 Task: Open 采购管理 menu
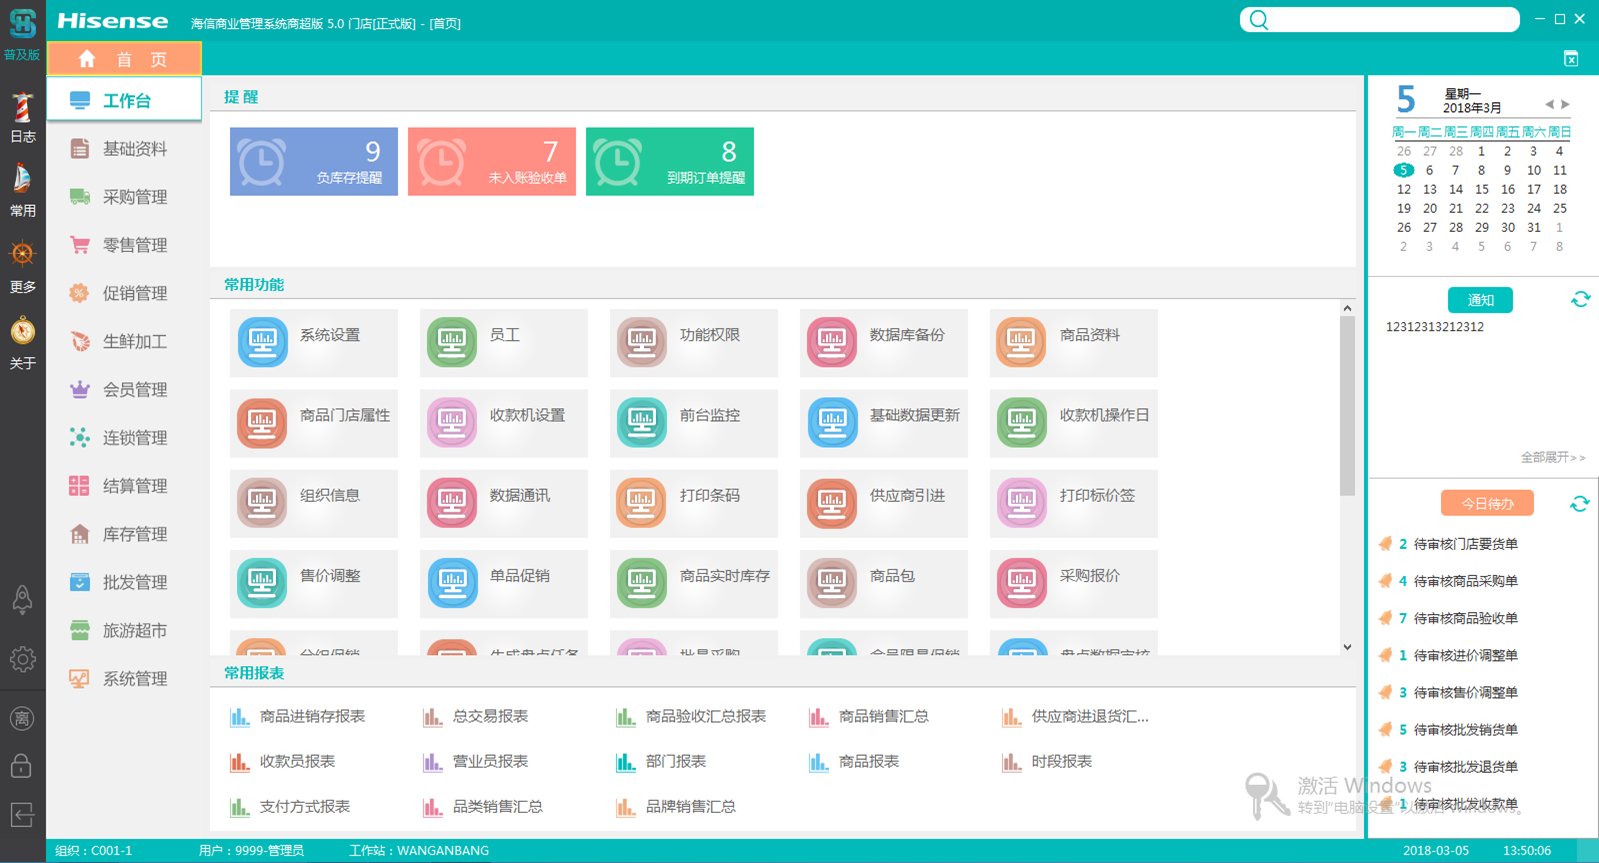[x=125, y=197]
